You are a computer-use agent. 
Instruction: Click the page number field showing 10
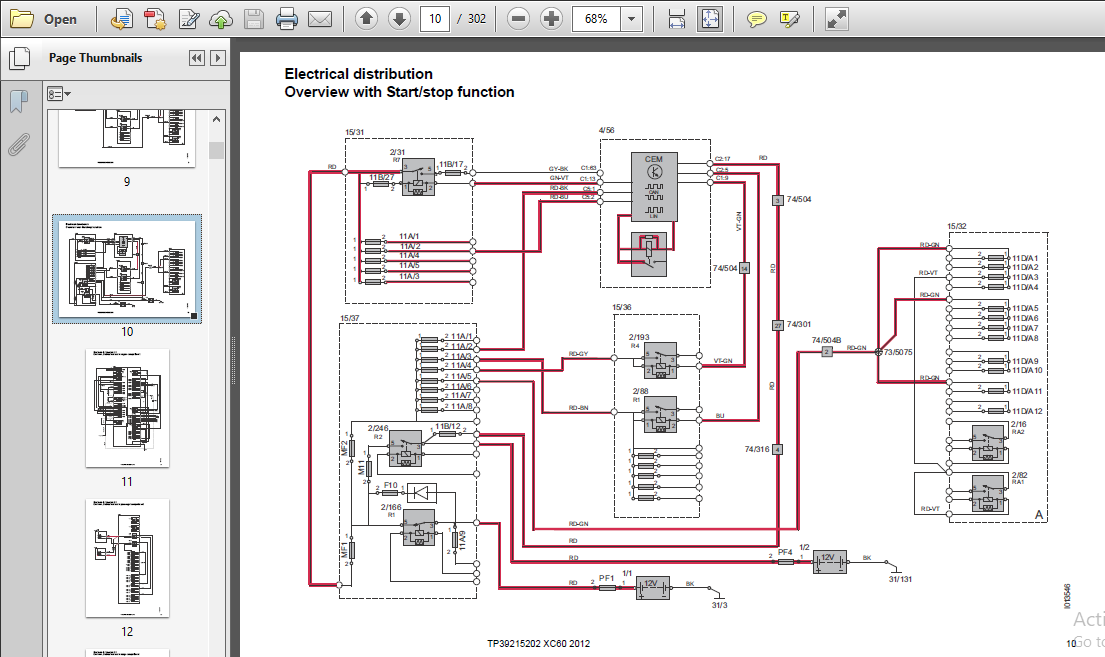coord(435,19)
